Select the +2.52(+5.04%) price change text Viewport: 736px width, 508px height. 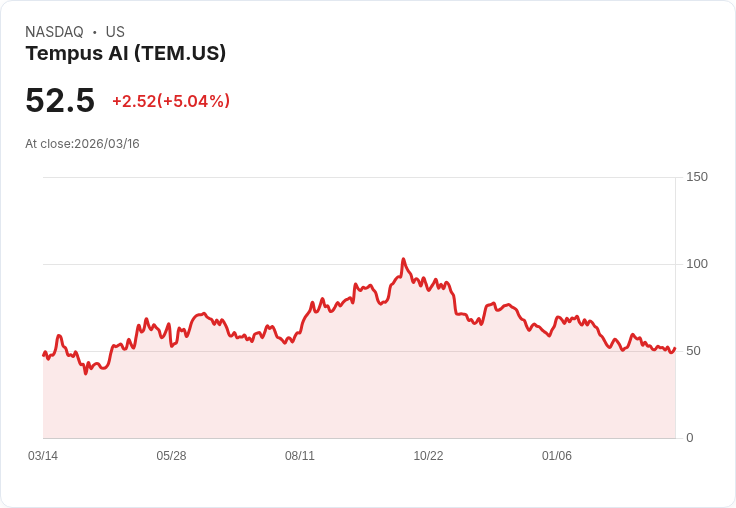[171, 101]
